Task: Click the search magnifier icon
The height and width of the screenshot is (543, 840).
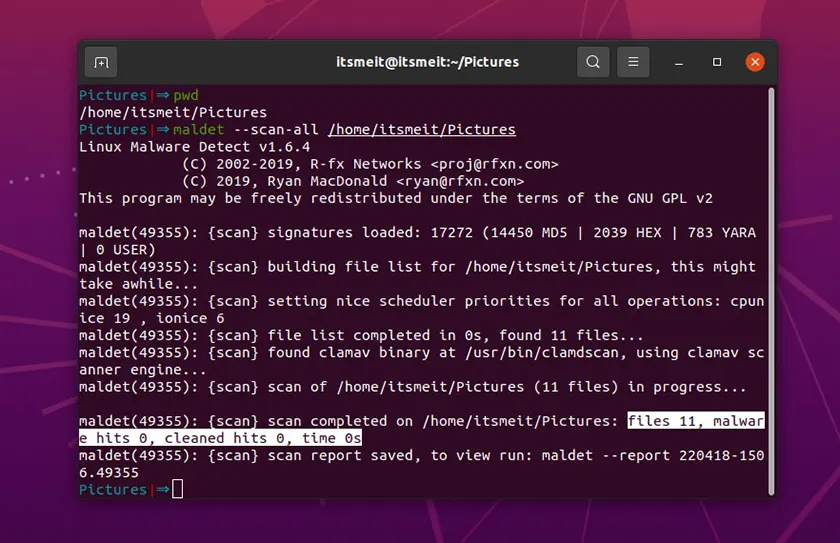Action: (x=593, y=62)
